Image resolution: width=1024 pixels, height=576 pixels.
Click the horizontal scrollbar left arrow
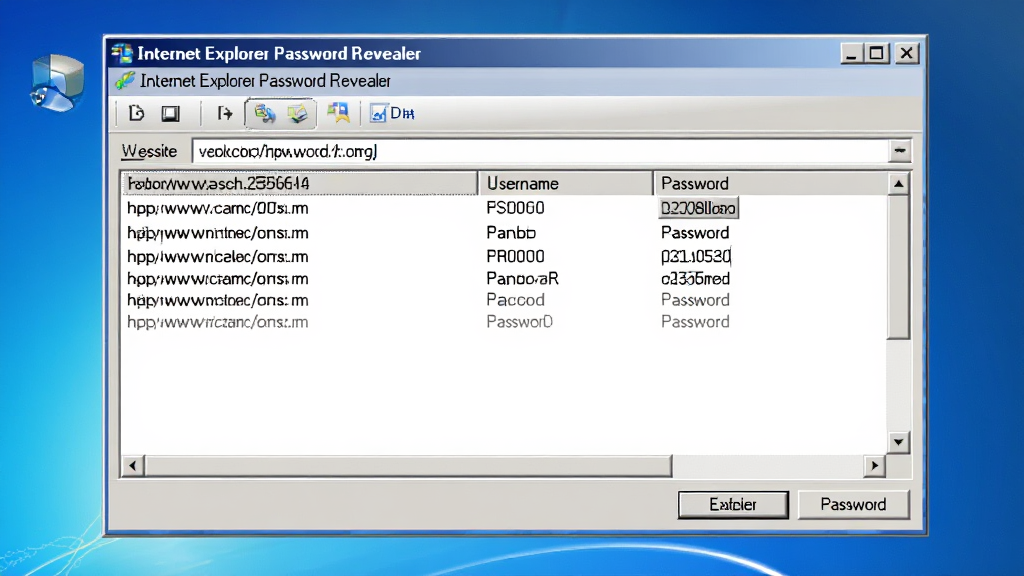[x=133, y=466]
